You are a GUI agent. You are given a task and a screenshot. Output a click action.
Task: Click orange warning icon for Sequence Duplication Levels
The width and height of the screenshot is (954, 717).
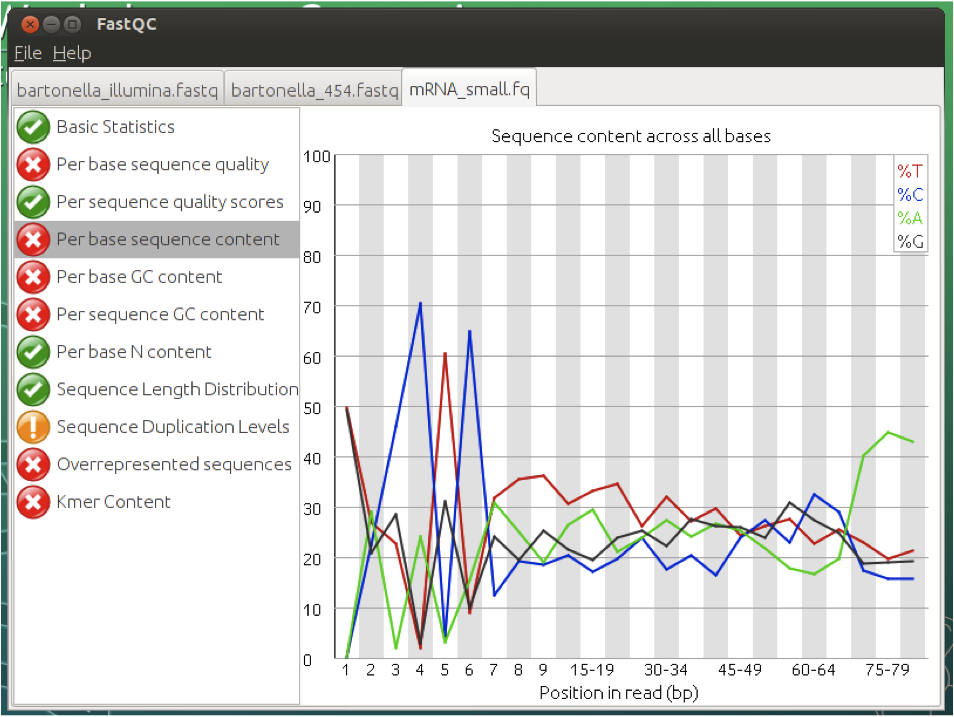click(x=33, y=427)
